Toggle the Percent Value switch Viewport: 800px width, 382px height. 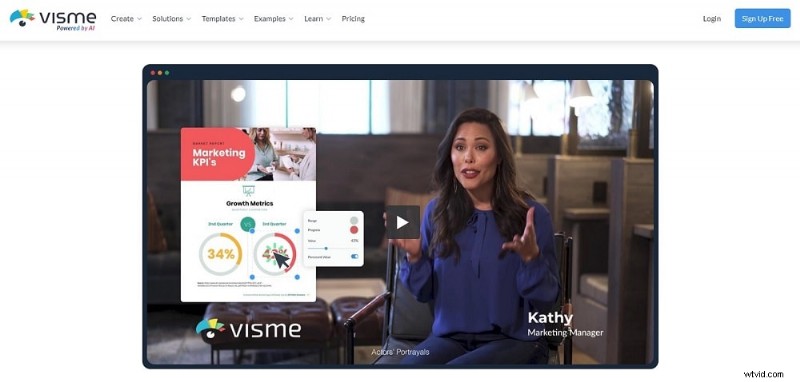click(354, 257)
